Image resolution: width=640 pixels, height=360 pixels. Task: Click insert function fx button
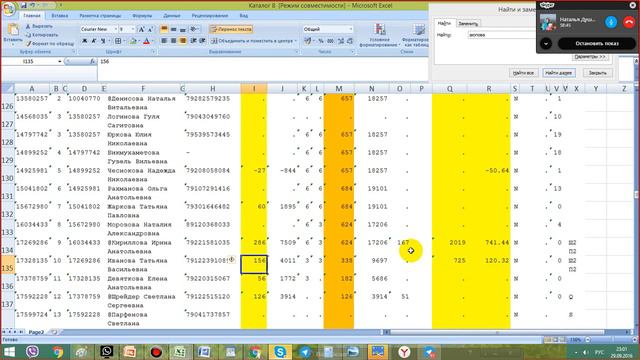click(x=93, y=62)
